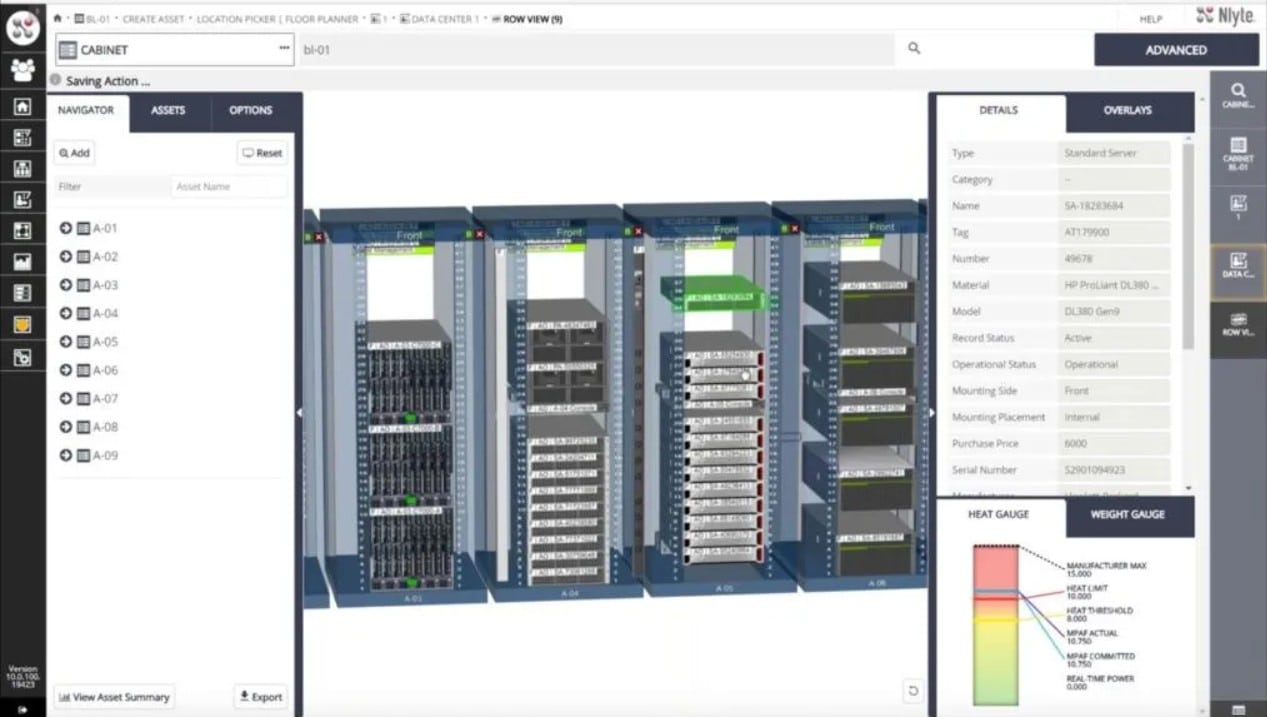
Task: Toggle the collapse arrow on the navigator panel edge
Action: tap(297, 410)
